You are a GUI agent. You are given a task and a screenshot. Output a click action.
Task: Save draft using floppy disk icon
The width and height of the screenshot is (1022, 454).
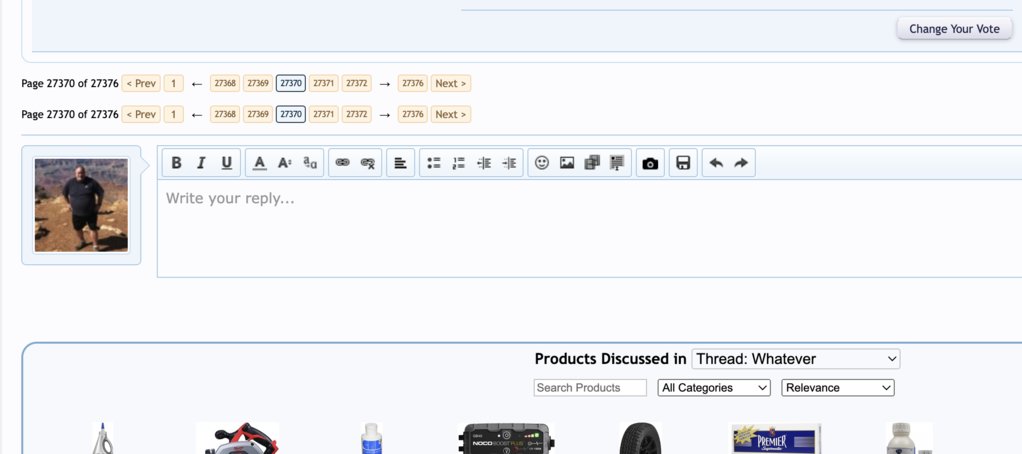coord(683,163)
